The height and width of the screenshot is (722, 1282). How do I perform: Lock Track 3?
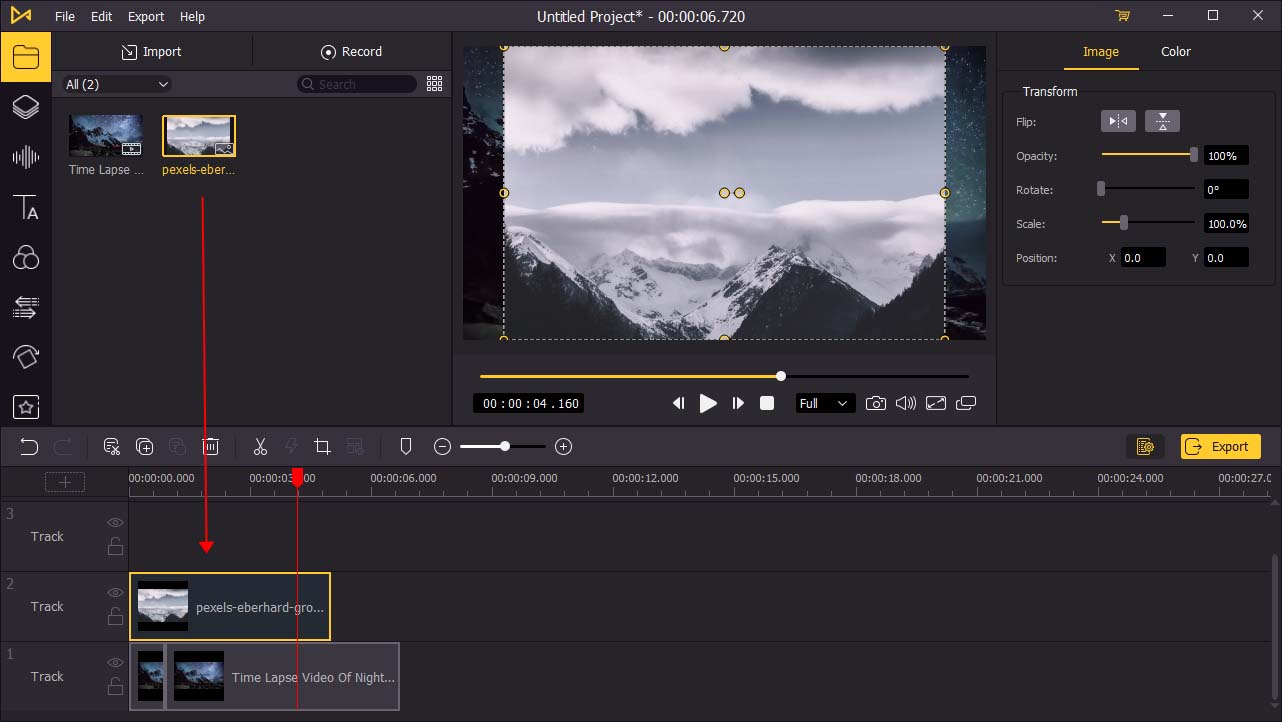[x=116, y=546]
